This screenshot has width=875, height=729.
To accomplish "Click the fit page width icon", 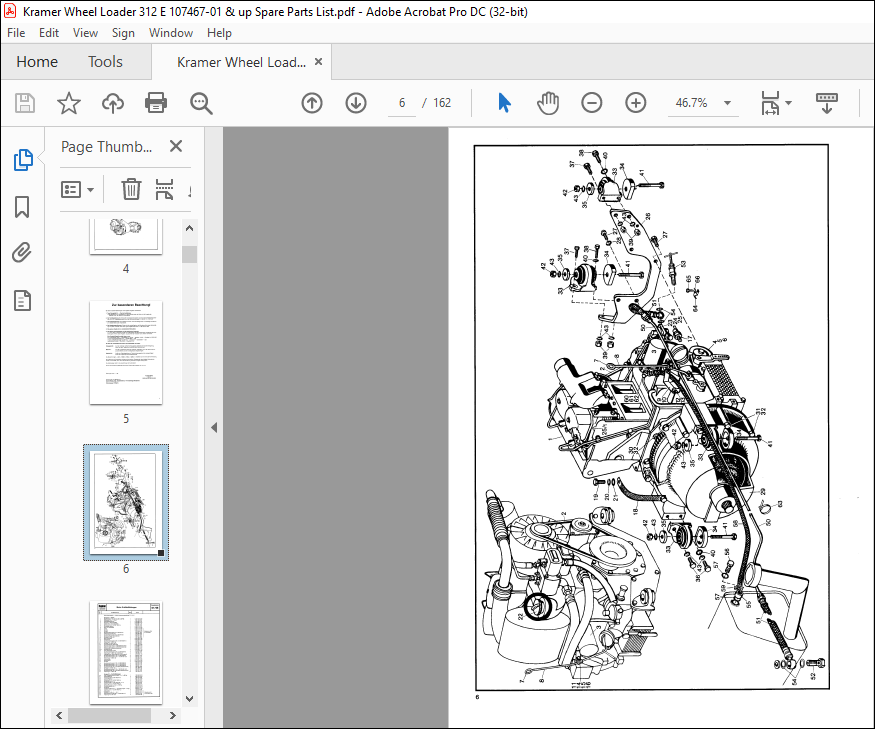I will point(770,103).
